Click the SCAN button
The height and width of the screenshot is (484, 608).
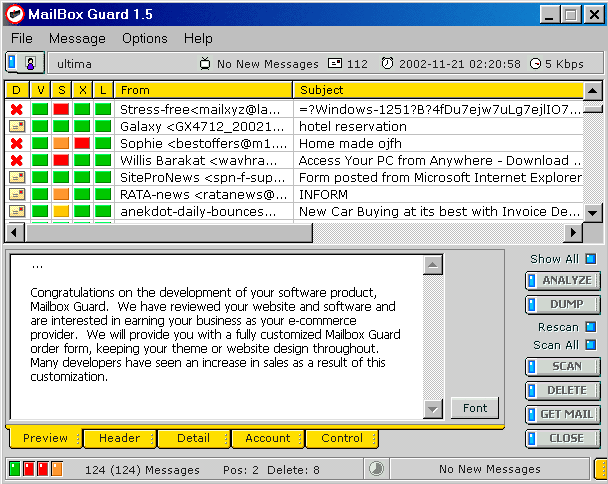pyautogui.click(x=563, y=366)
